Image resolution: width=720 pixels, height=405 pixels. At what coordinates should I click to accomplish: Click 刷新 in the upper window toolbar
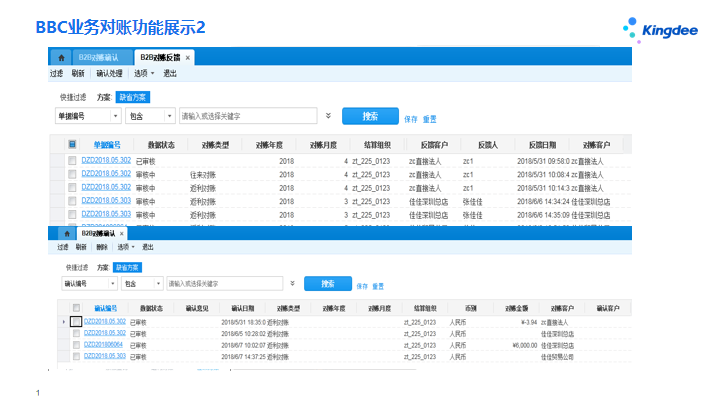[78, 73]
